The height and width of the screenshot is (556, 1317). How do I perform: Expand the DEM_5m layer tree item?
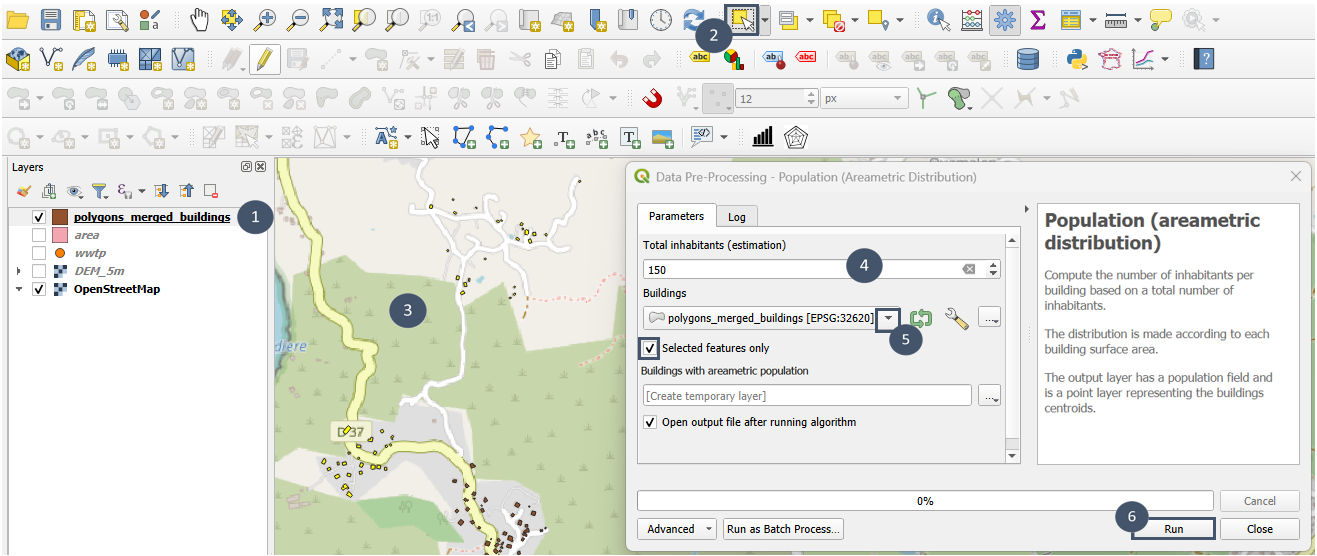click(x=19, y=271)
